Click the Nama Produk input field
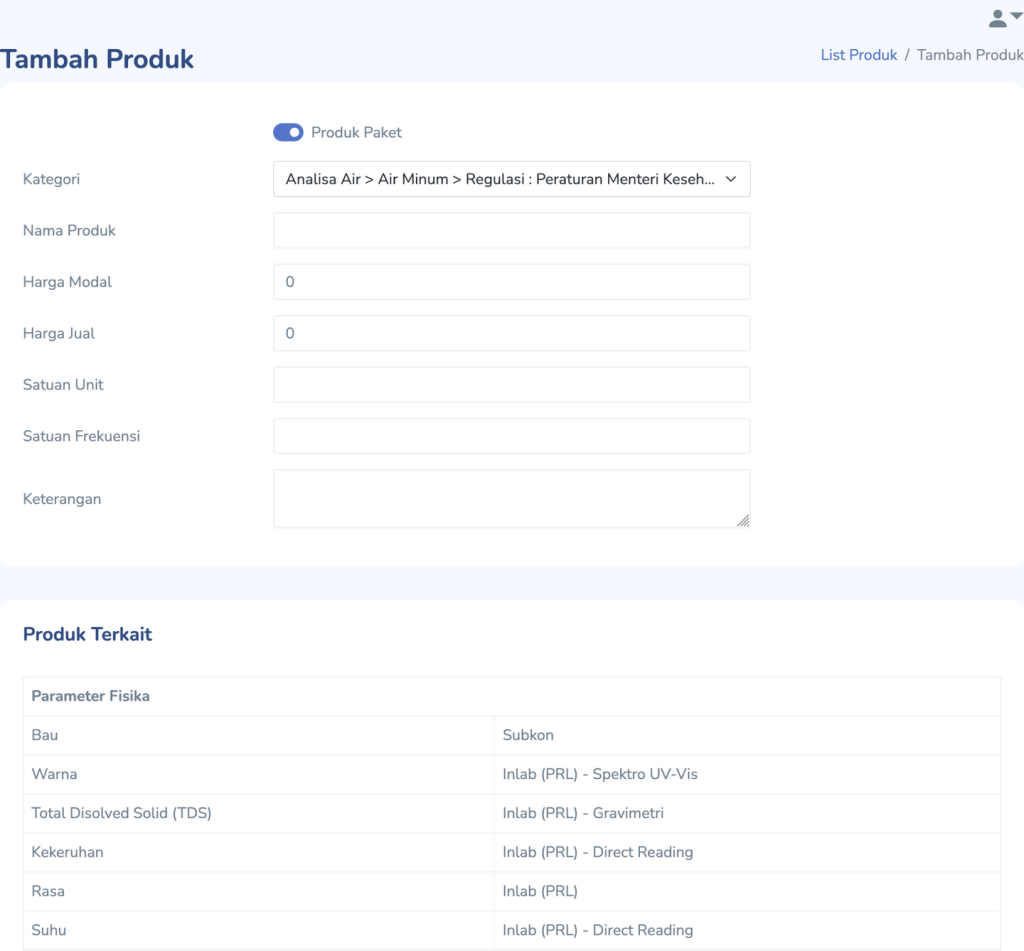Image resolution: width=1024 pixels, height=951 pixels. pos(511,230)
